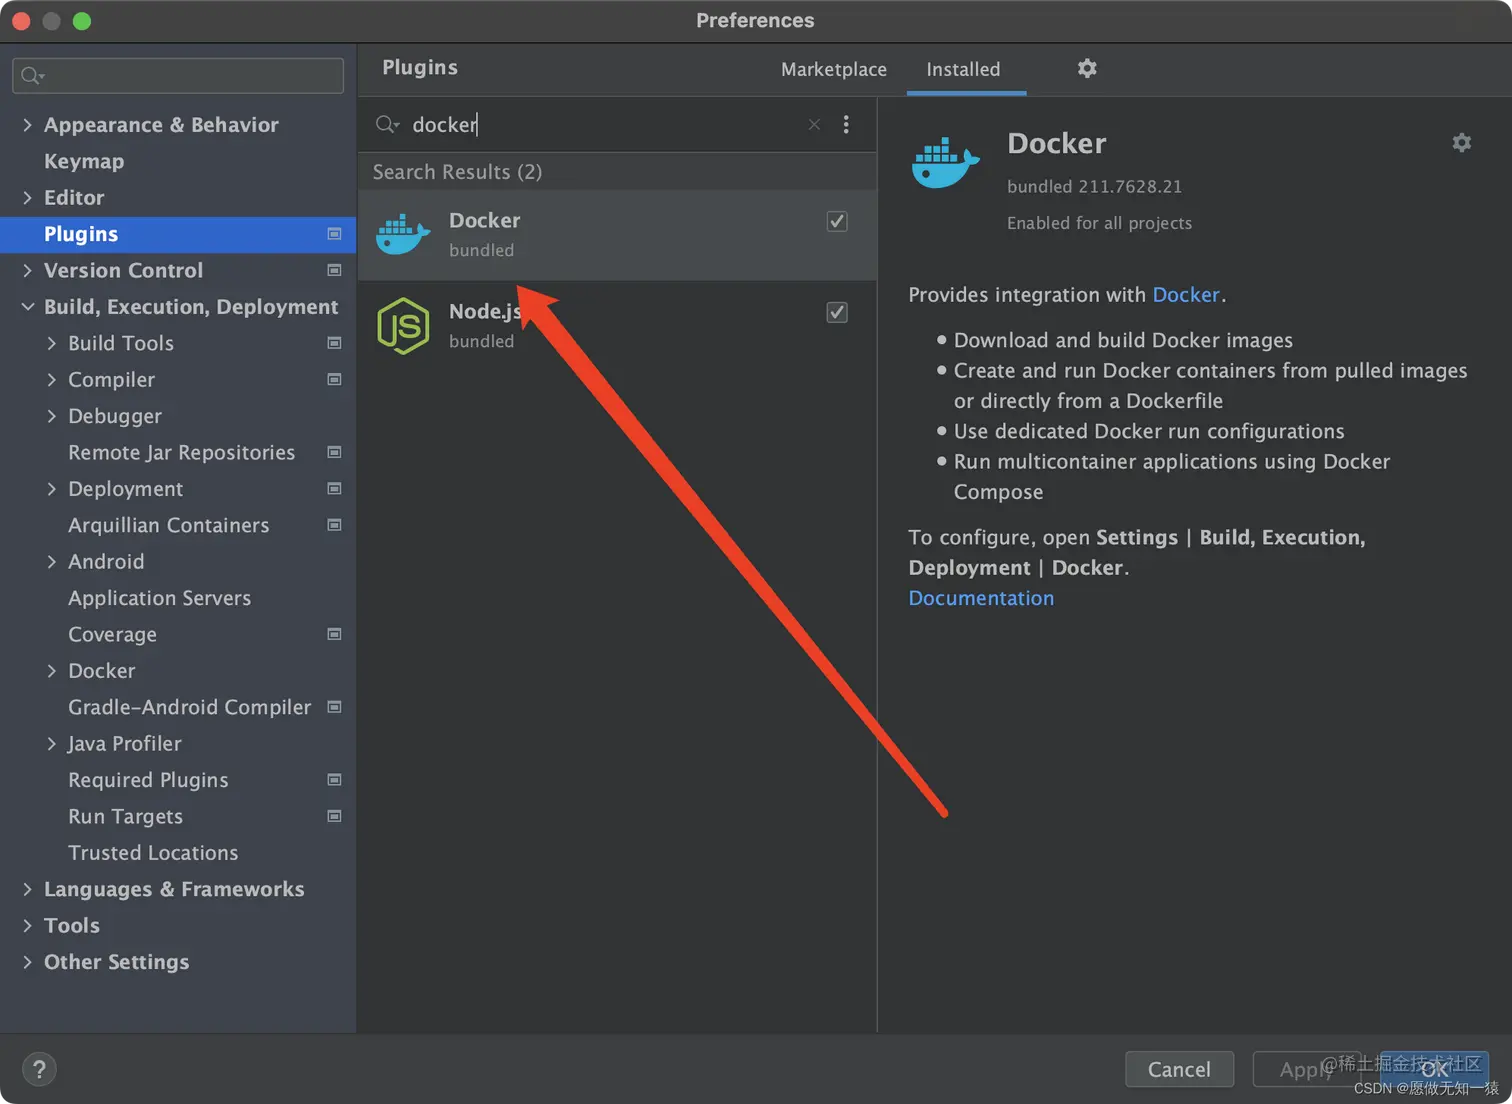This screenshot has width=1512, height=1104.
Task: Open the help question mark button
Action: click(x=39, y=1069)
